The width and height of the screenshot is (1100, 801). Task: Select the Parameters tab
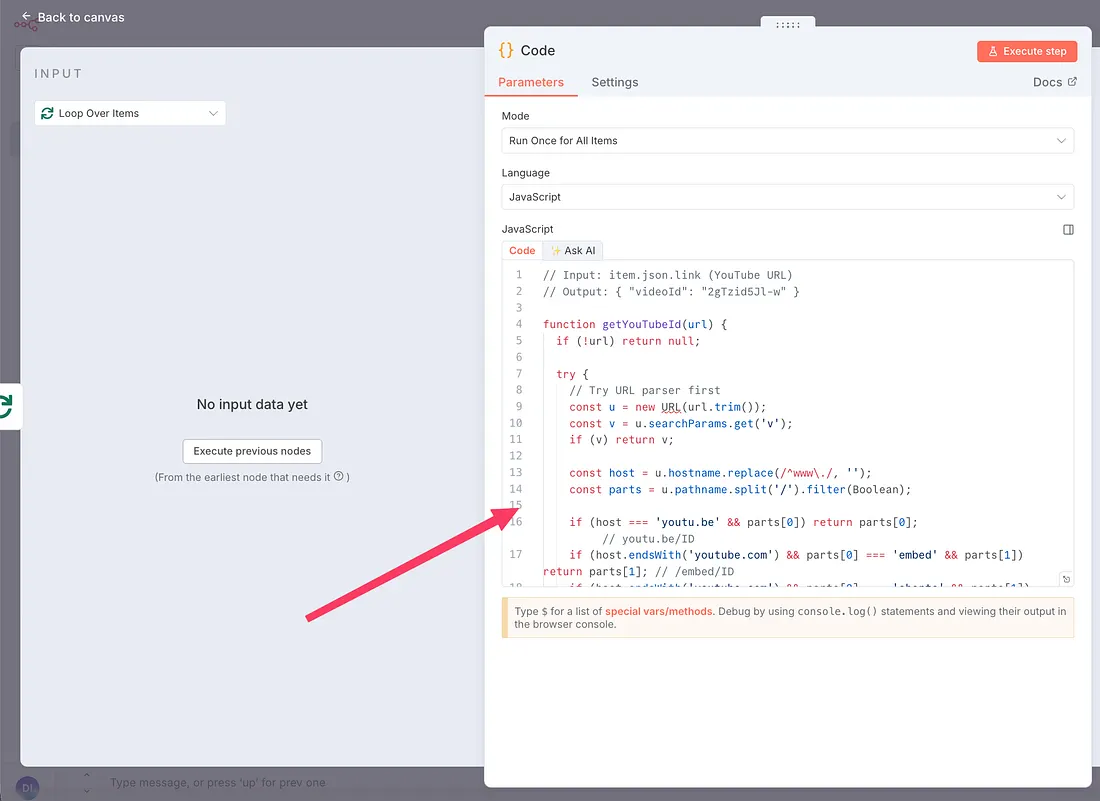[531, 82]
